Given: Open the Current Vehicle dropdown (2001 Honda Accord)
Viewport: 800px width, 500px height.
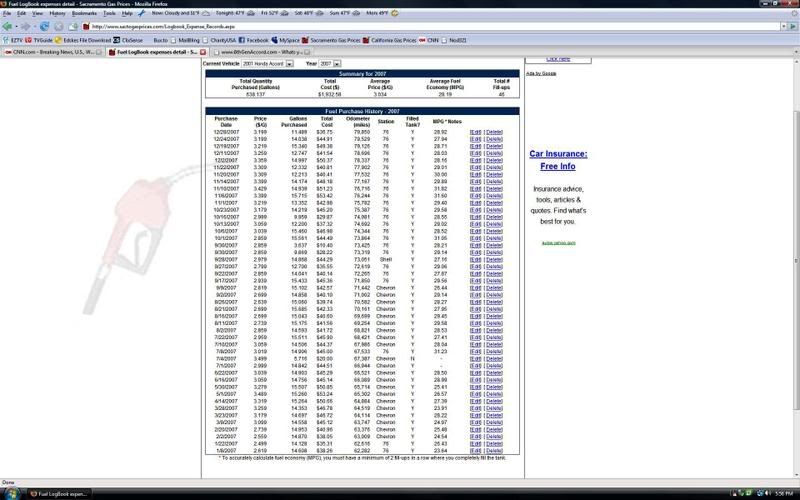Looking at the screenshot, I should [x=267, y=64].
